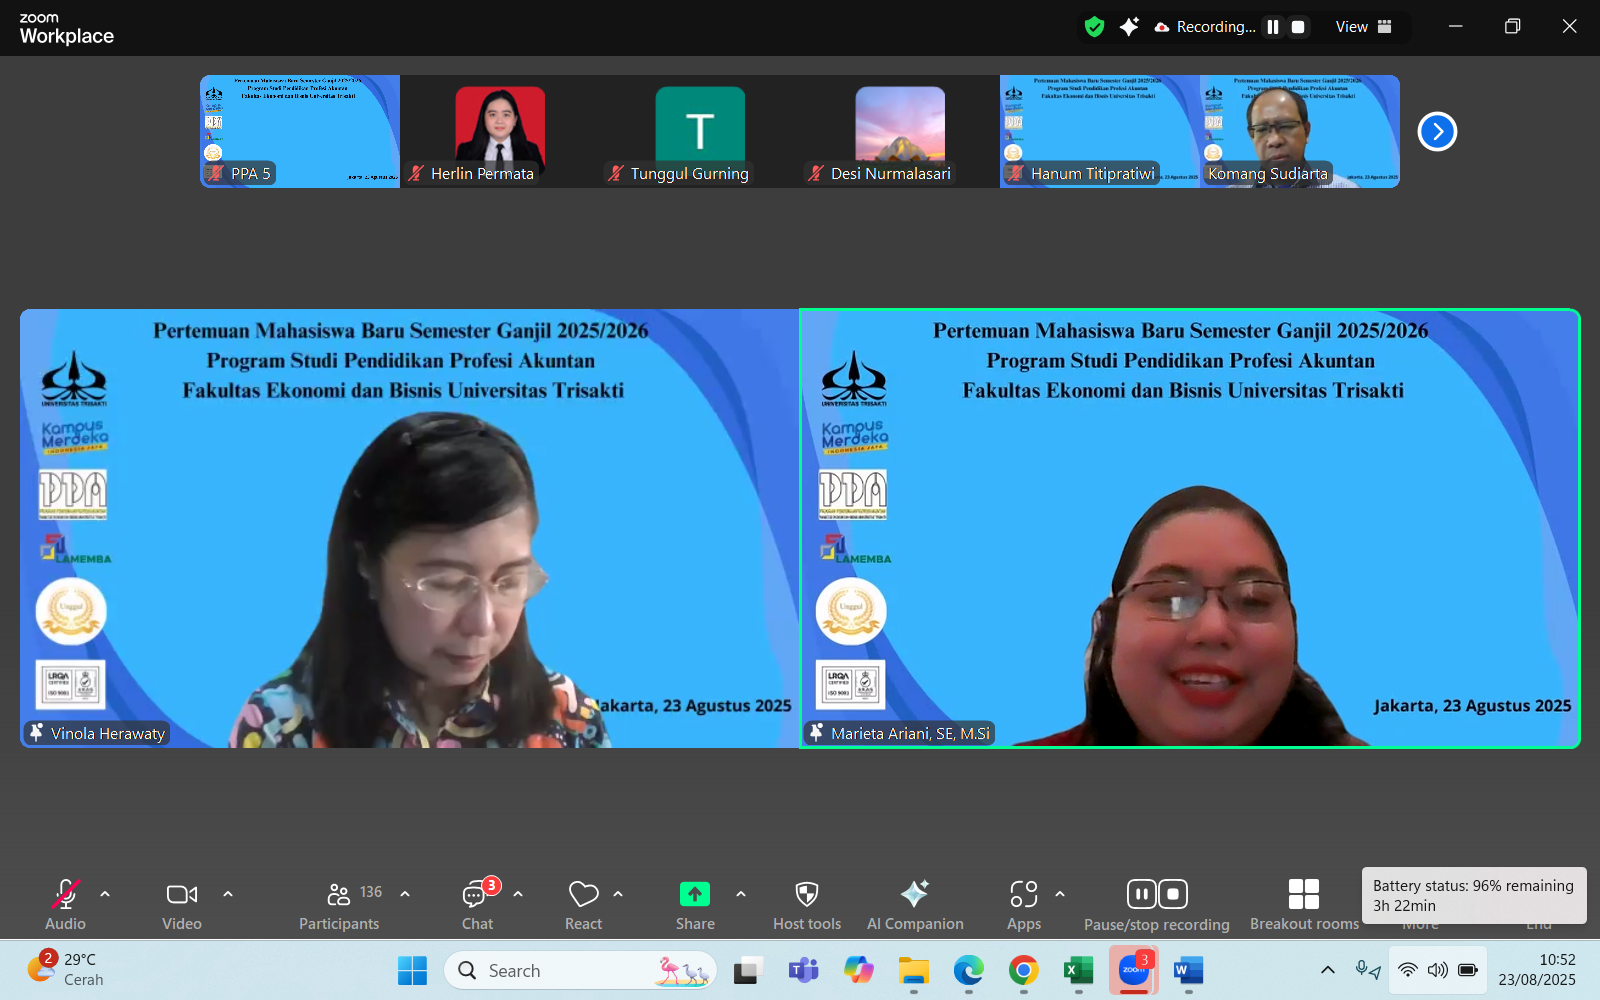This screenshot has height=1000, width=1600.
Task: Open File Explorer from taskbar
Action: pos(913,970)
